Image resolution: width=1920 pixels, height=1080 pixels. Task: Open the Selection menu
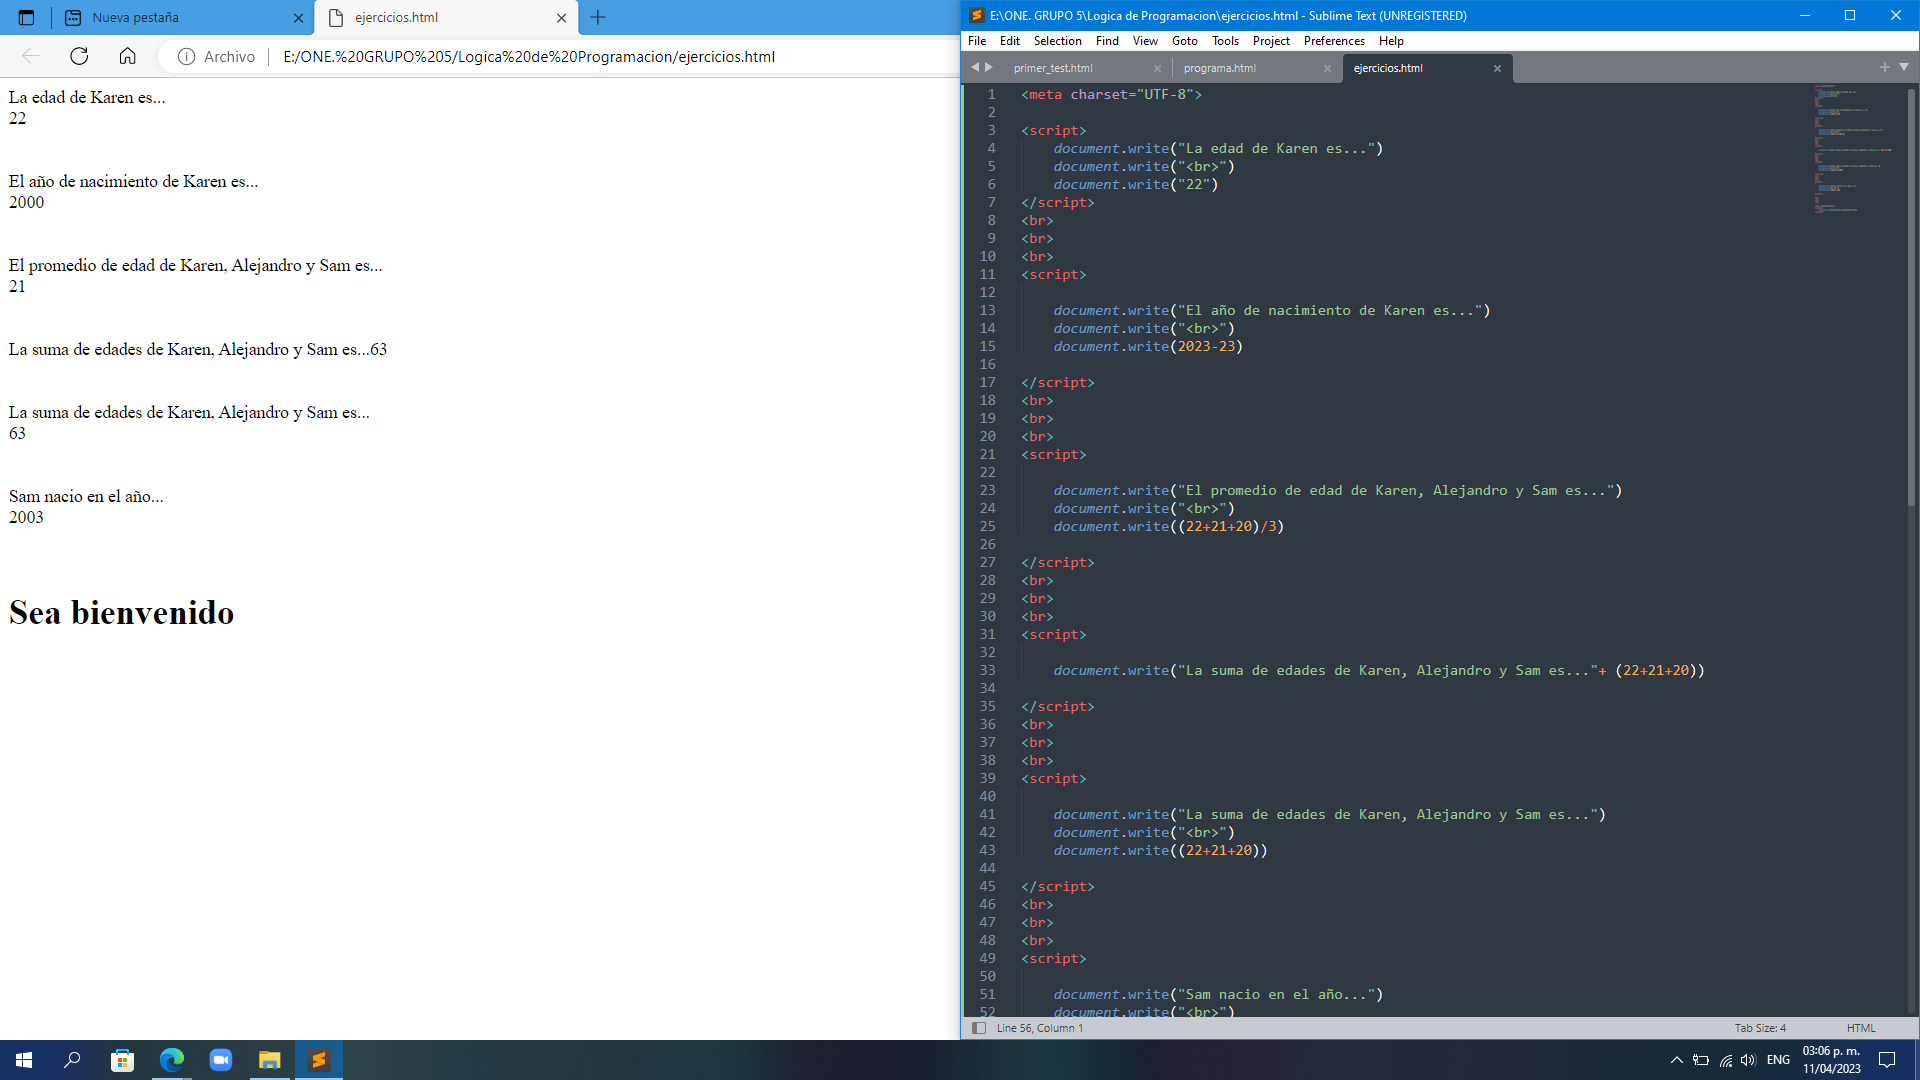click(1057, 41)
